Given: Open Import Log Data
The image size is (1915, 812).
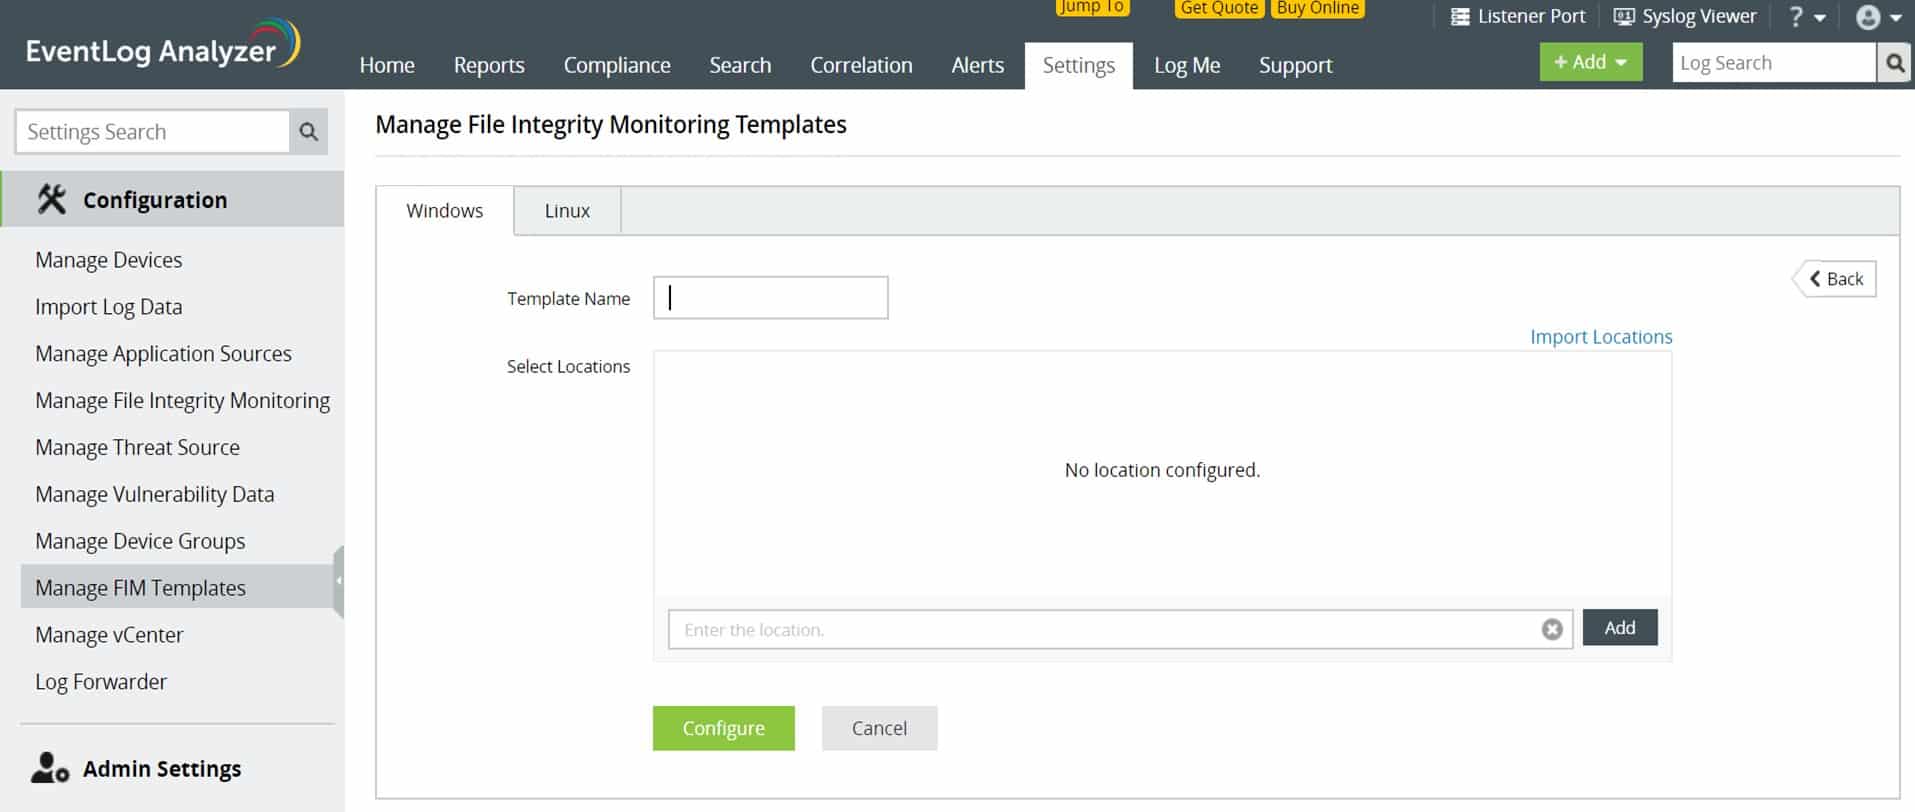Looking at the screenshot, I should point(109,307).
